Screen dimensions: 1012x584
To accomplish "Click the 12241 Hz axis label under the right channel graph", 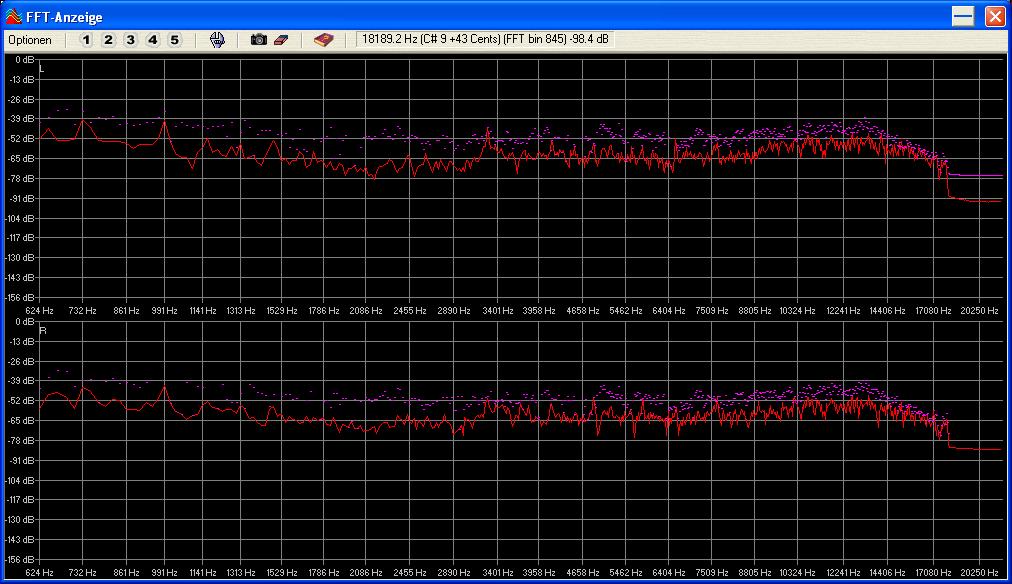I will pyautogui.click(x=843, y=572).
